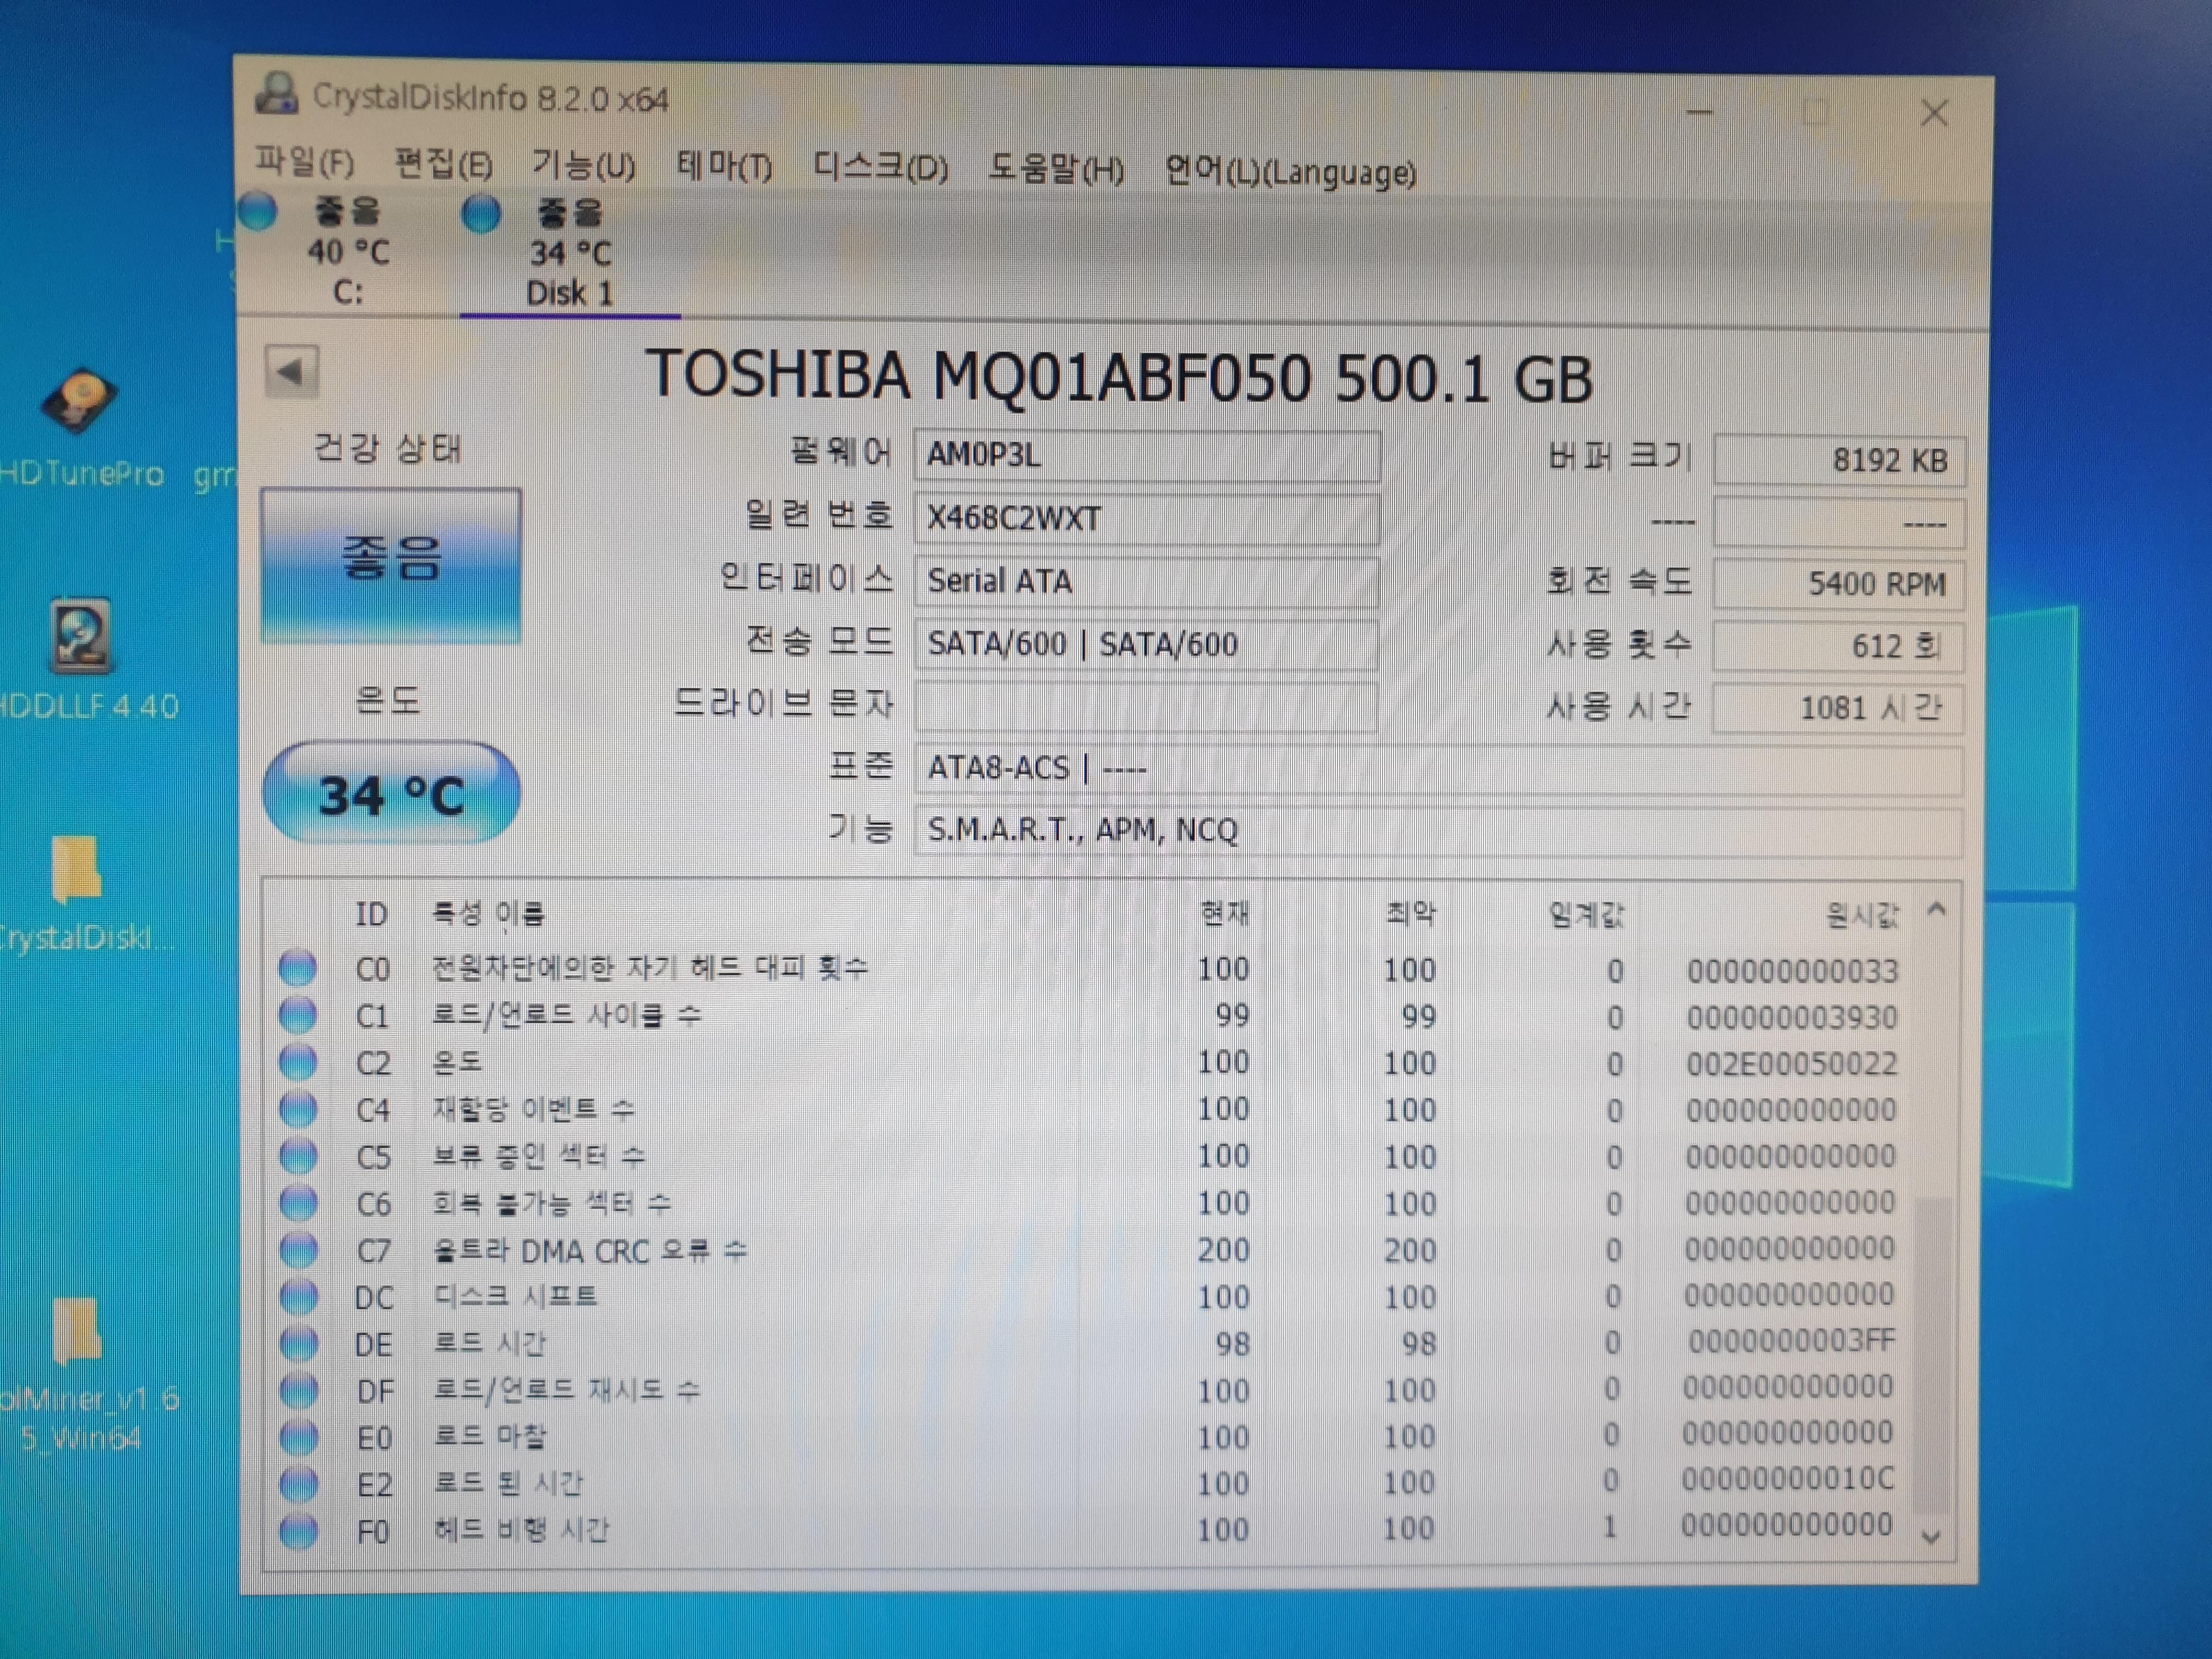
Task: Click the empty 드라이브 문자 field
Action: pos(1145,706)
